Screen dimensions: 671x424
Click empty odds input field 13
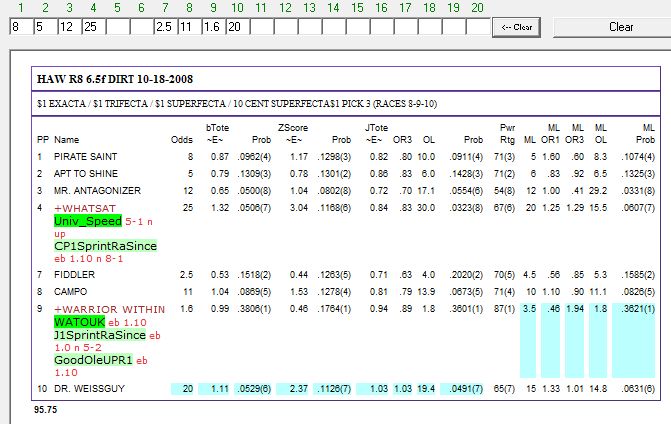310,27
